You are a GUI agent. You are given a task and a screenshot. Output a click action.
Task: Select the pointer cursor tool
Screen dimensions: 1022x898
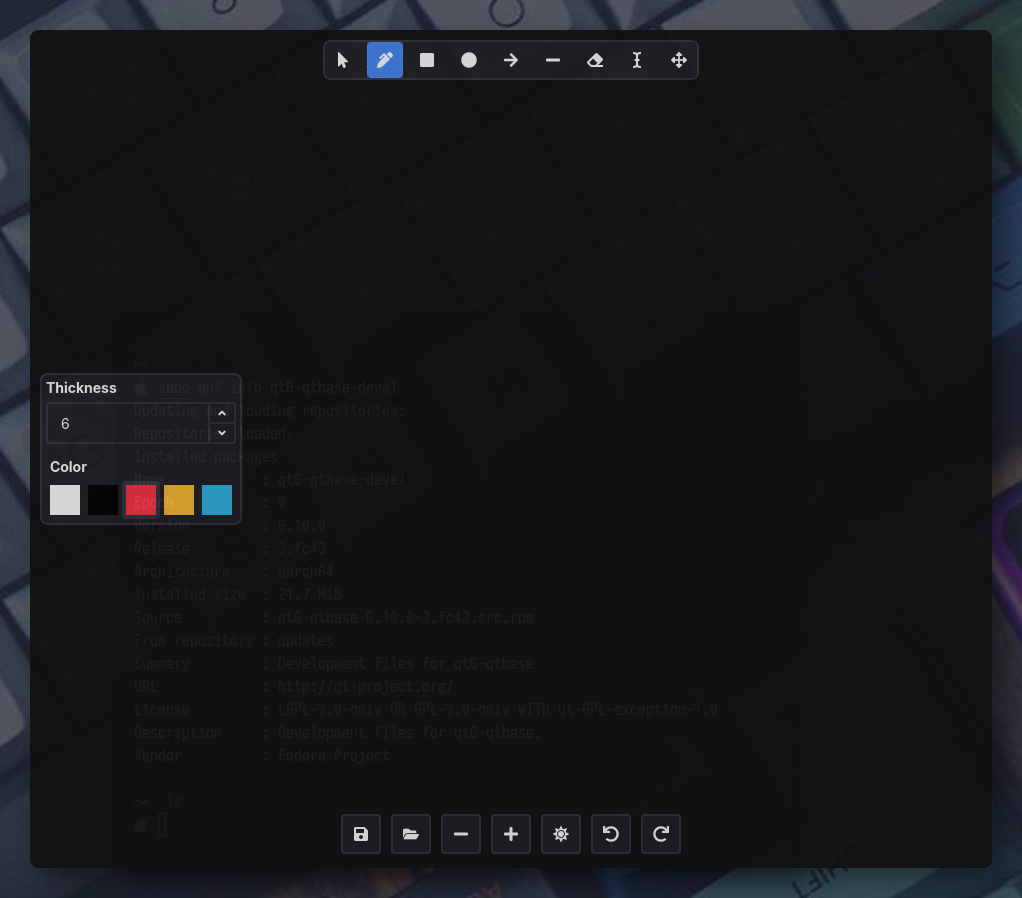pyautogui.click(x=343, y=60)
